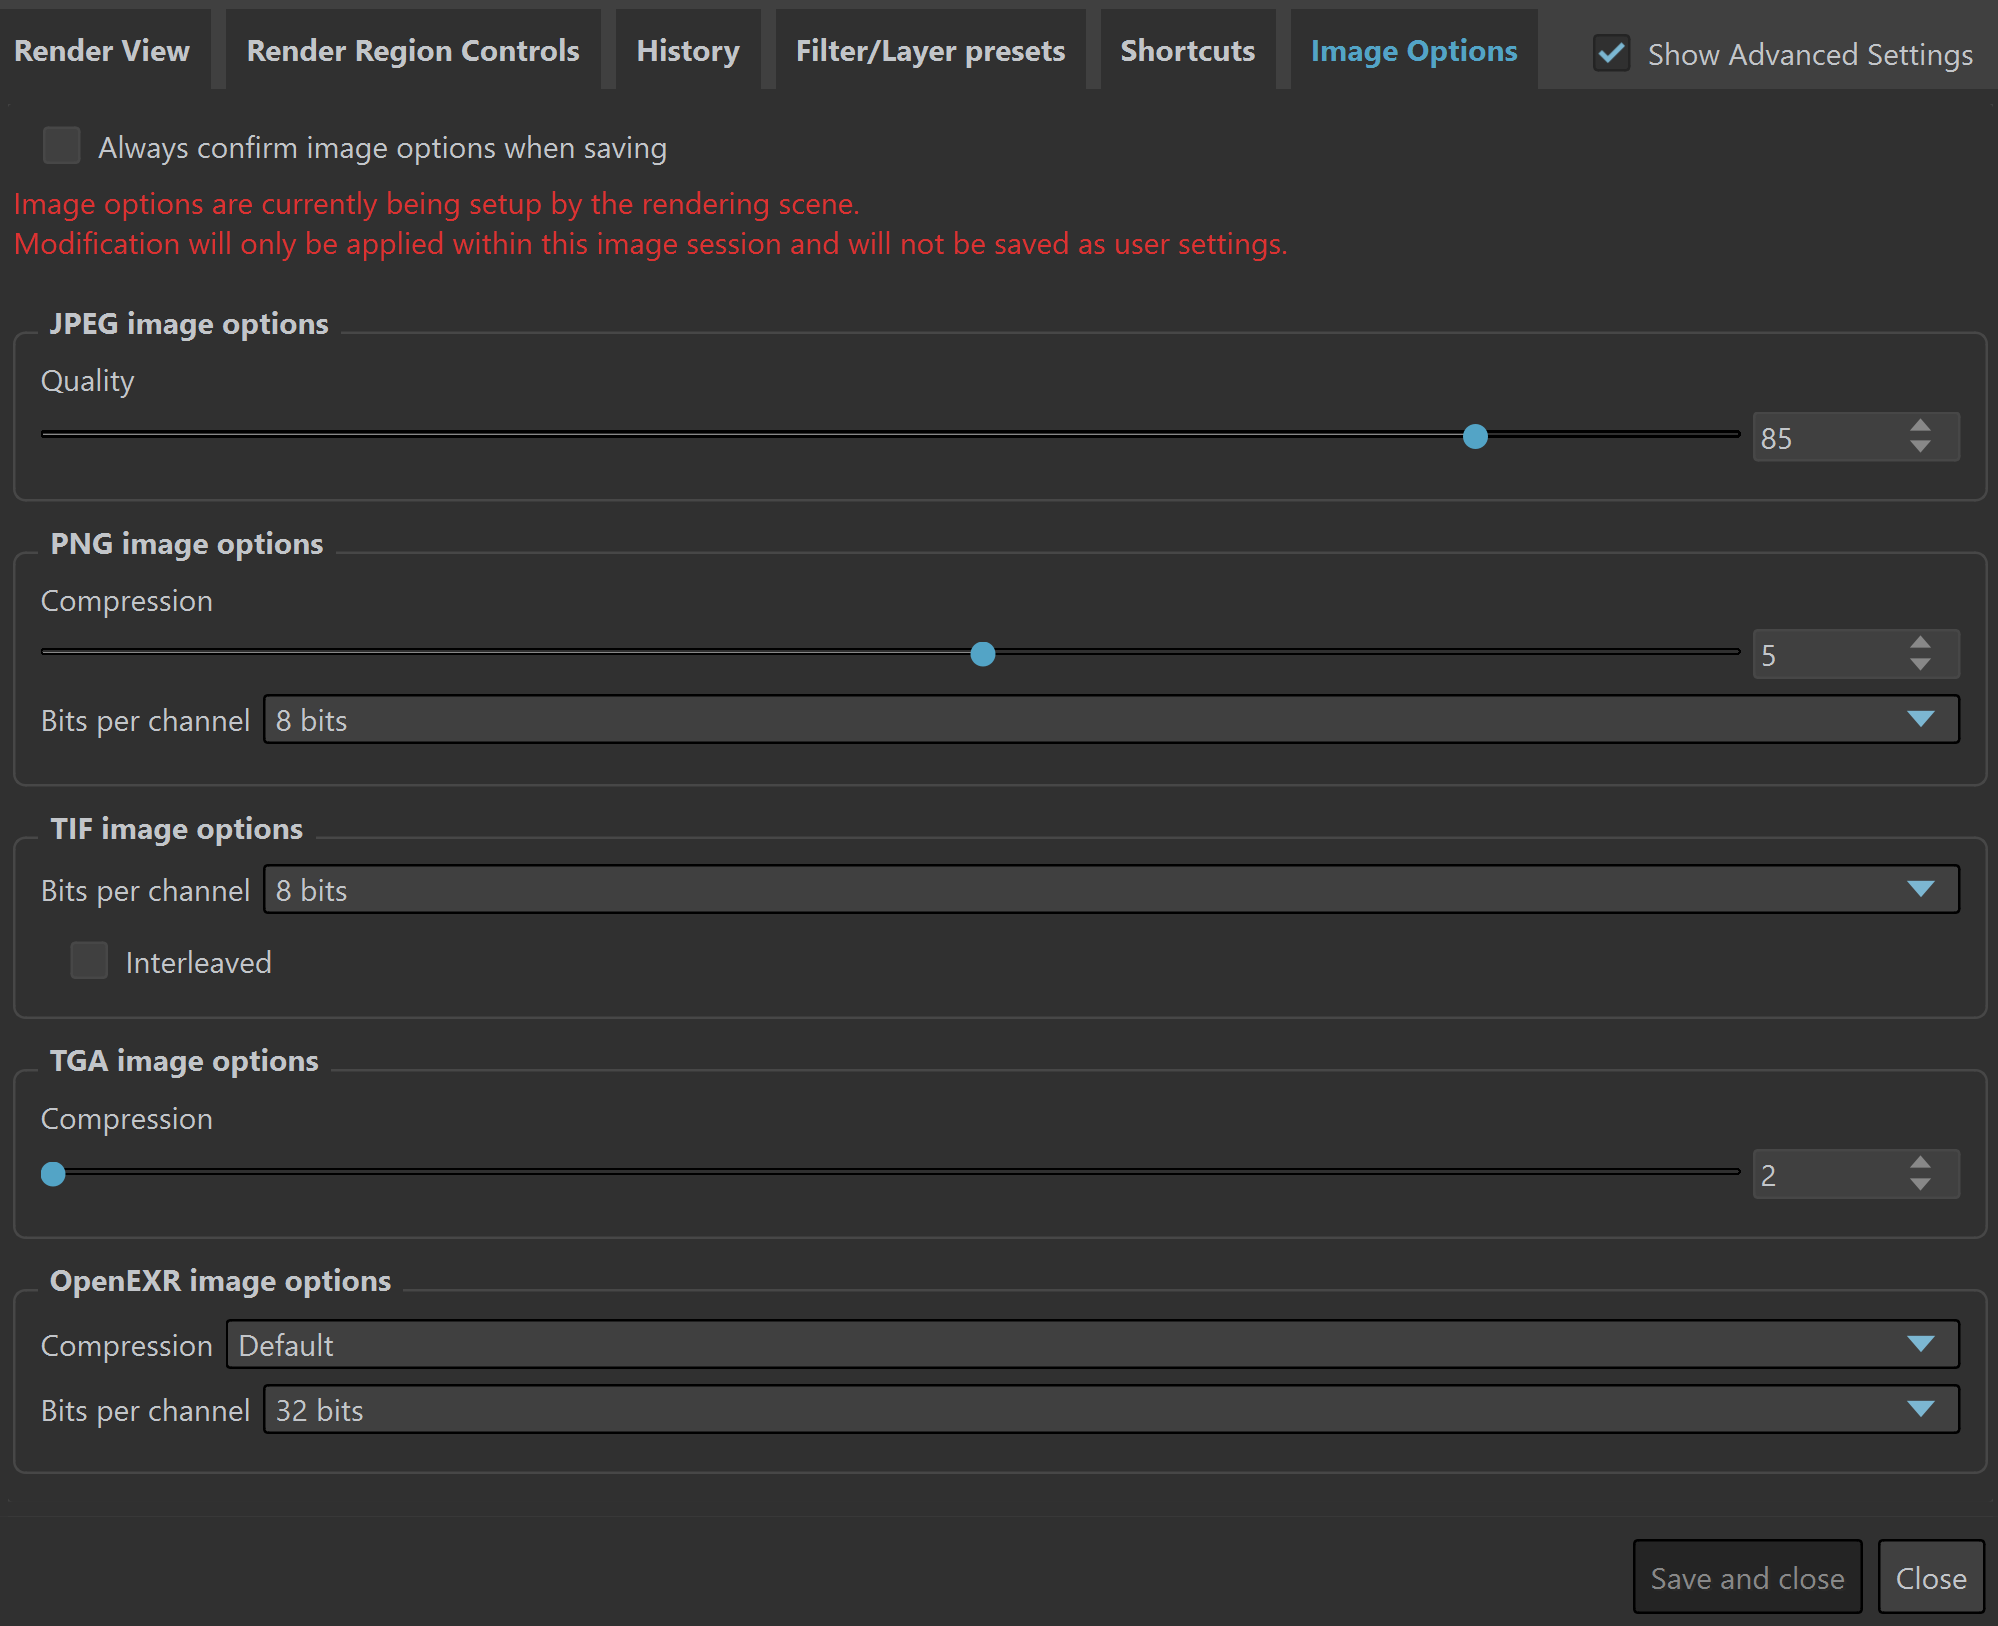This screenshot has height=1626, width=1998.
Task: Switch to the Filter/Layer presets tab
Action: point(930,51)
